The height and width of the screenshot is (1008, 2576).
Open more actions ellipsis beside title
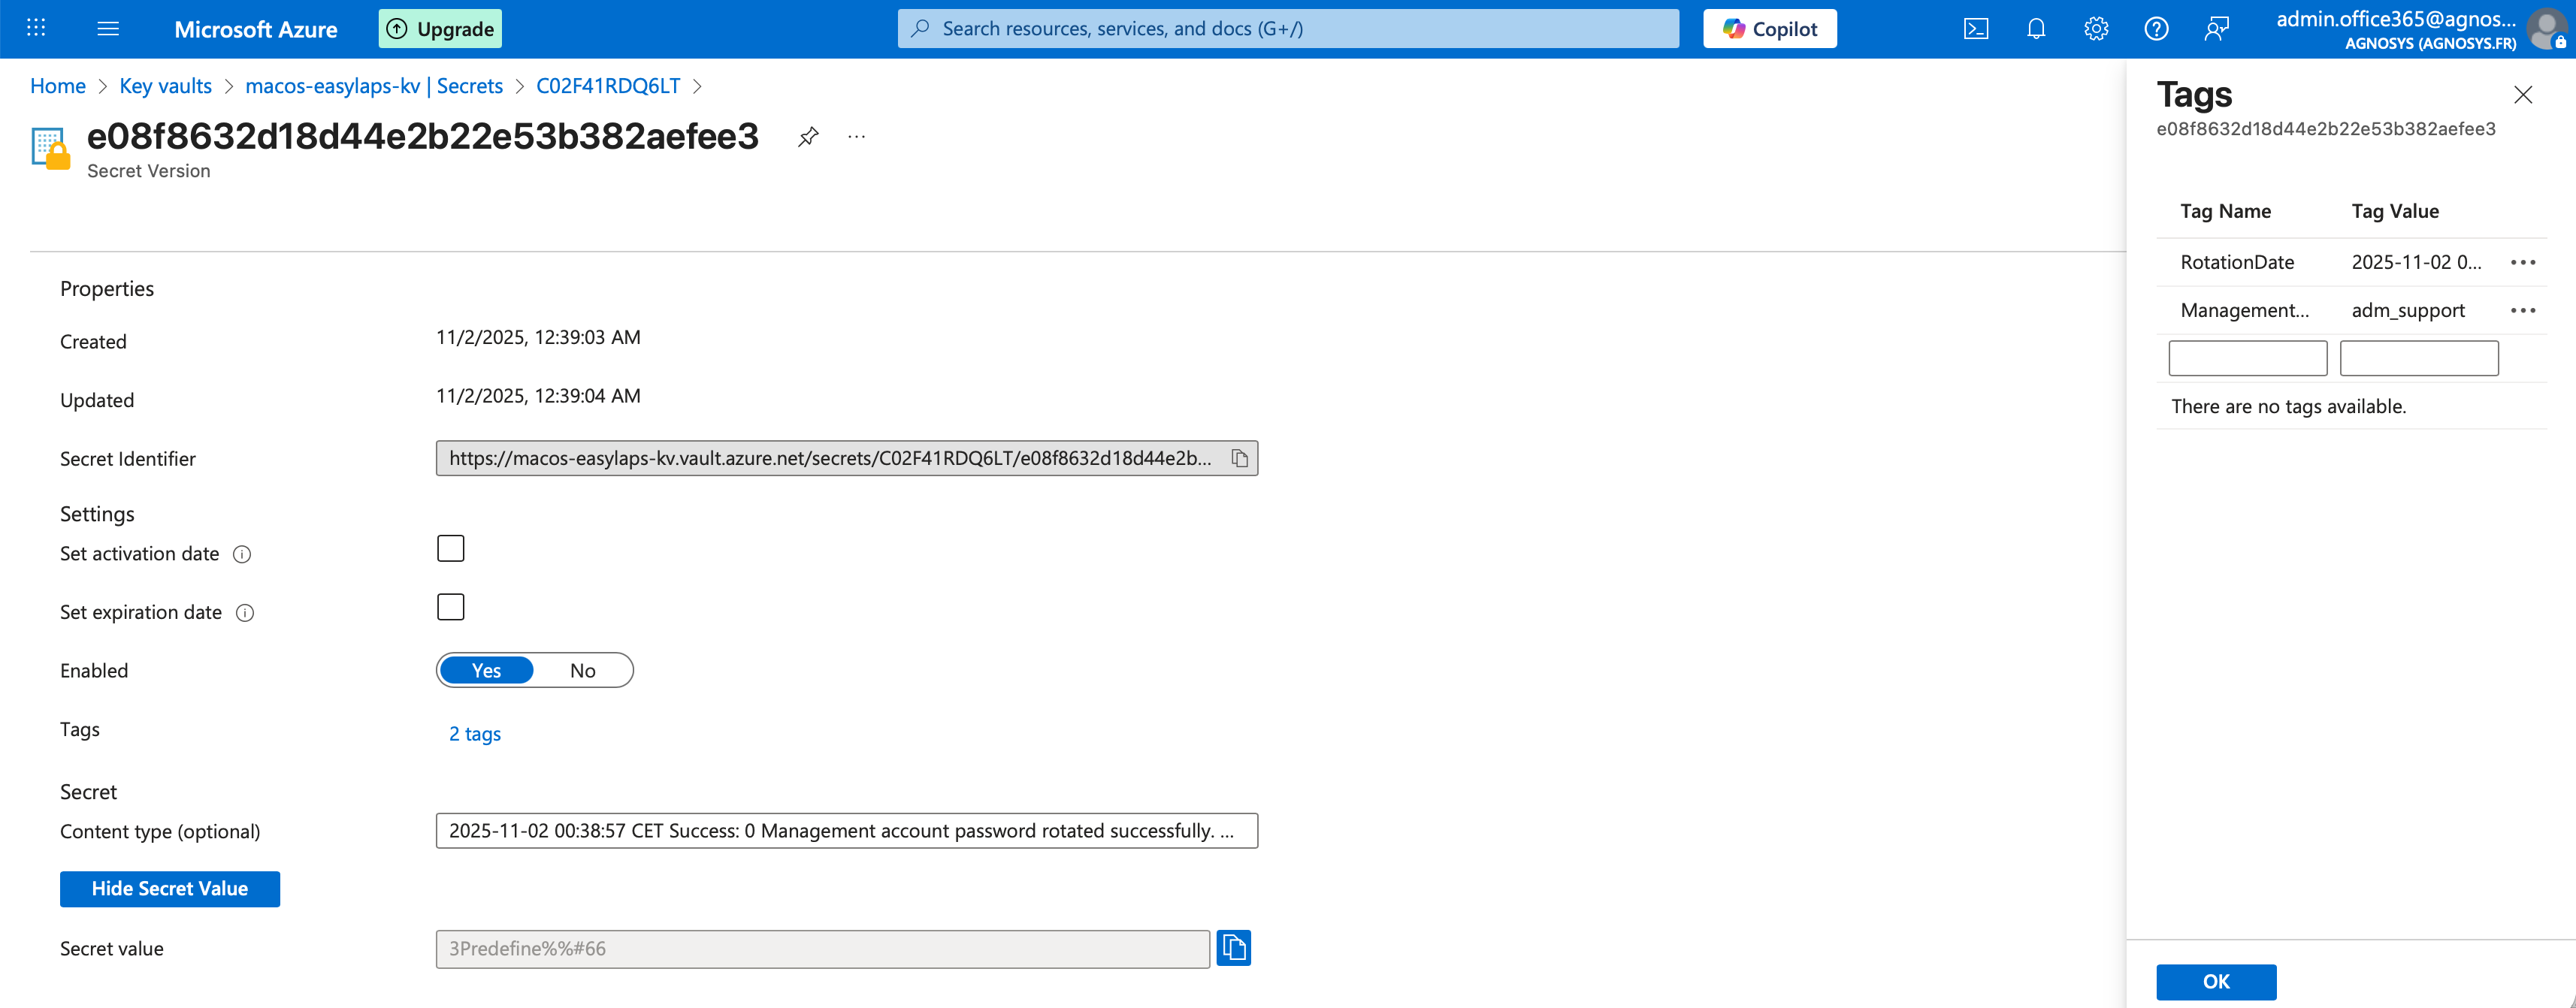(856, 137)
